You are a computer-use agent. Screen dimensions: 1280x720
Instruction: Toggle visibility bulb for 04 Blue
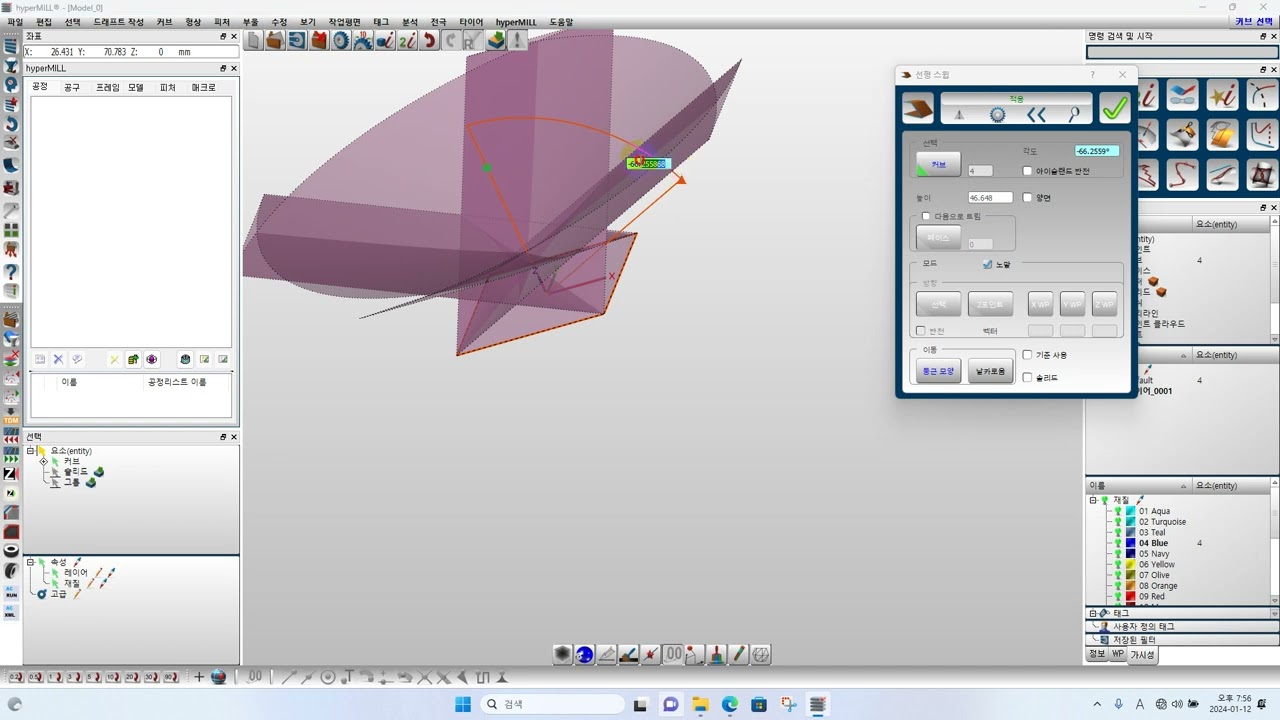pyautogui.click(x=1118, y=543)
